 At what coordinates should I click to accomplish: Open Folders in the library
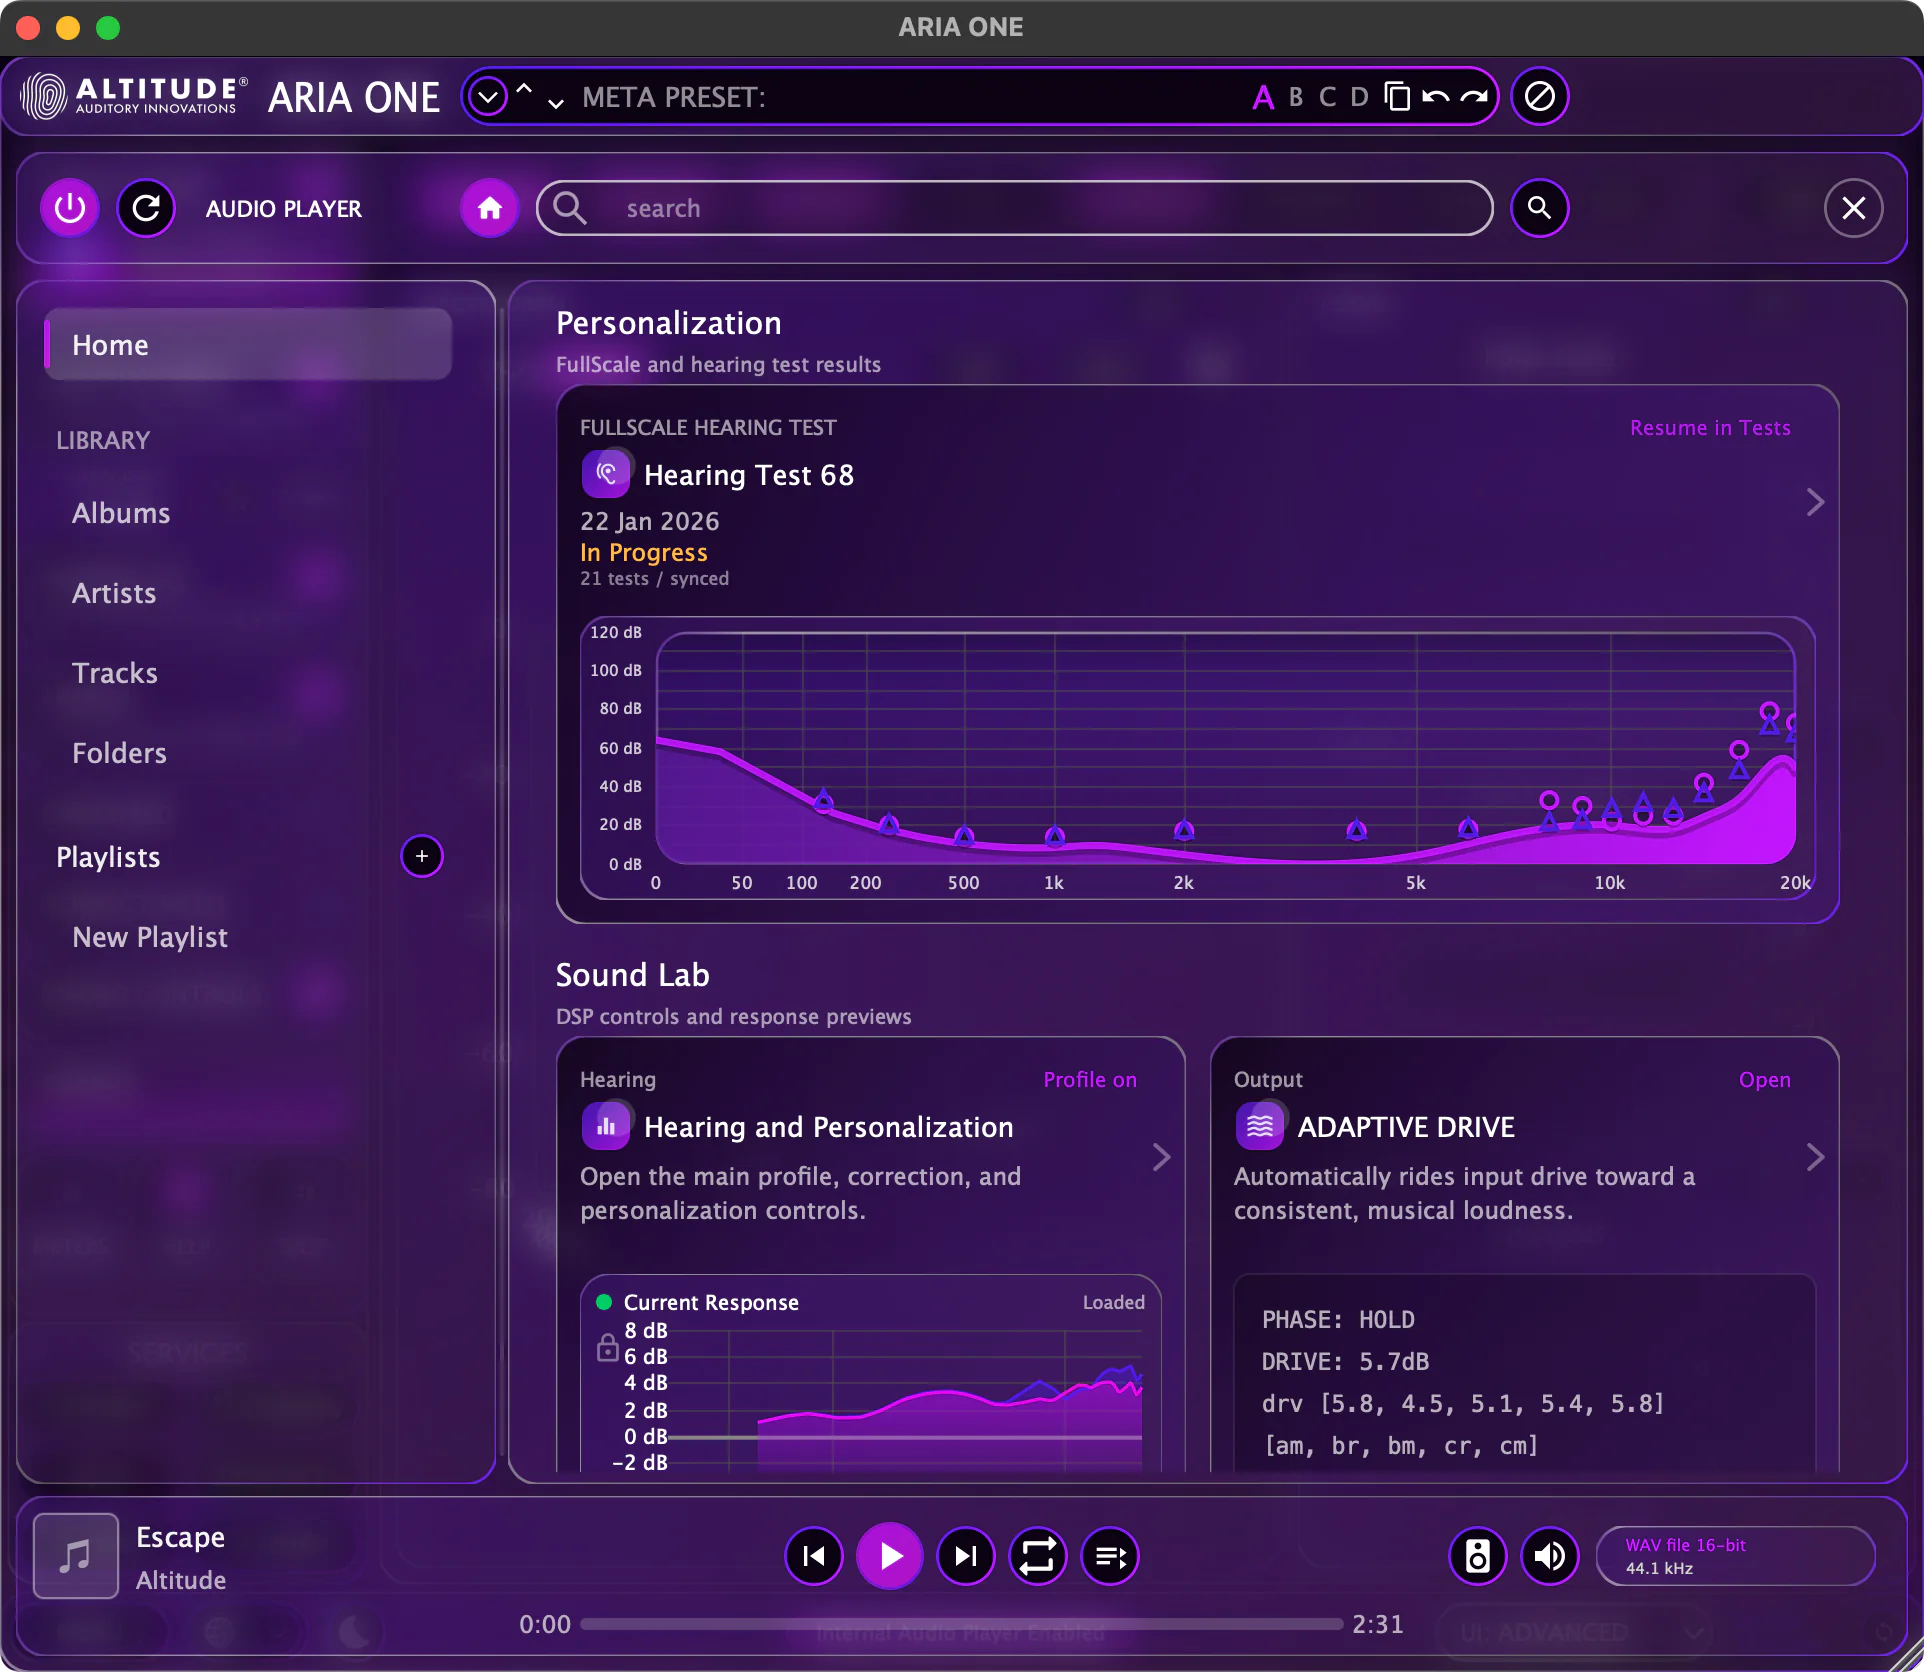[119, 753]
